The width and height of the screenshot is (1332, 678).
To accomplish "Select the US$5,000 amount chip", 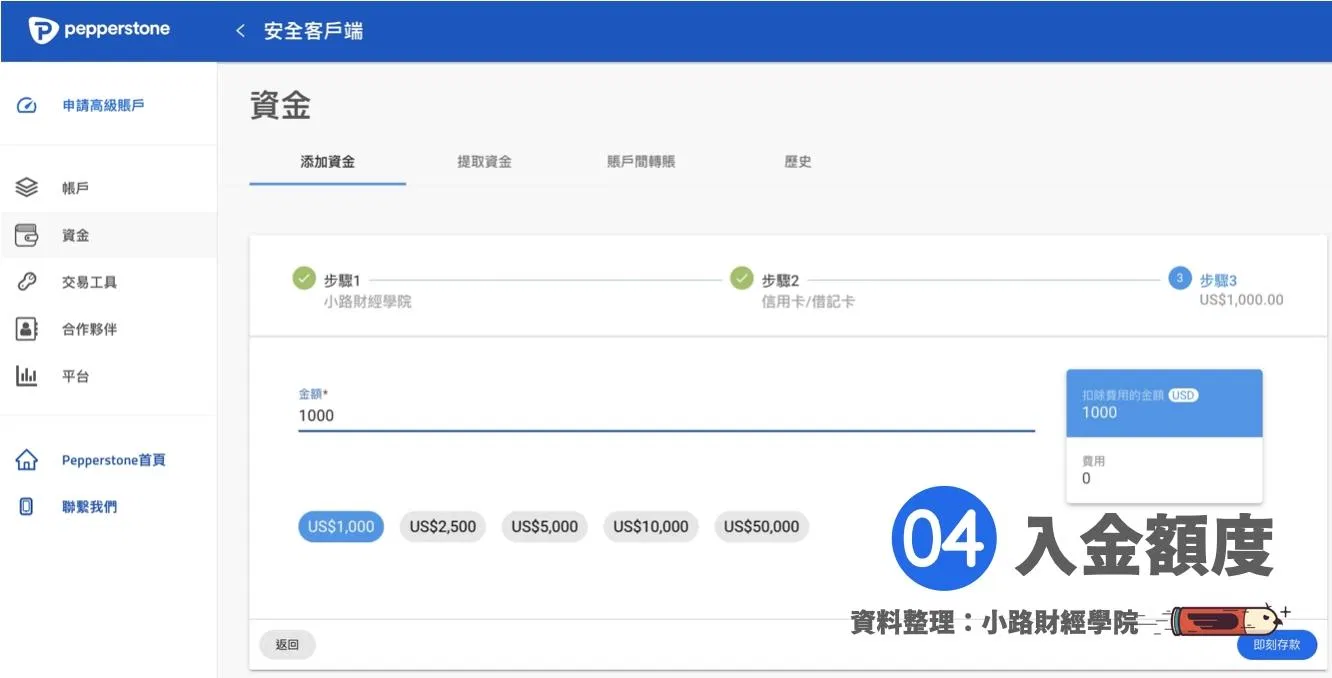I will (545, 527).
